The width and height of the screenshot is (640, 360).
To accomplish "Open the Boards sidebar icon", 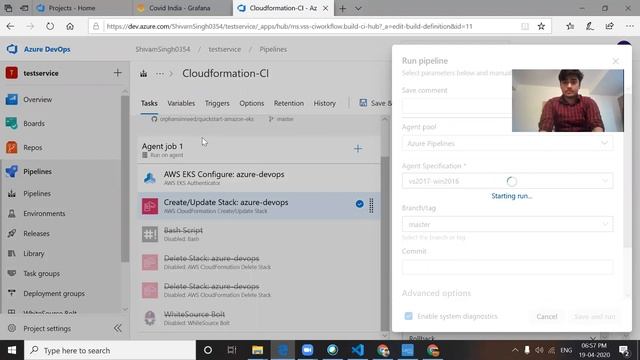I will (x=12, y=123).
